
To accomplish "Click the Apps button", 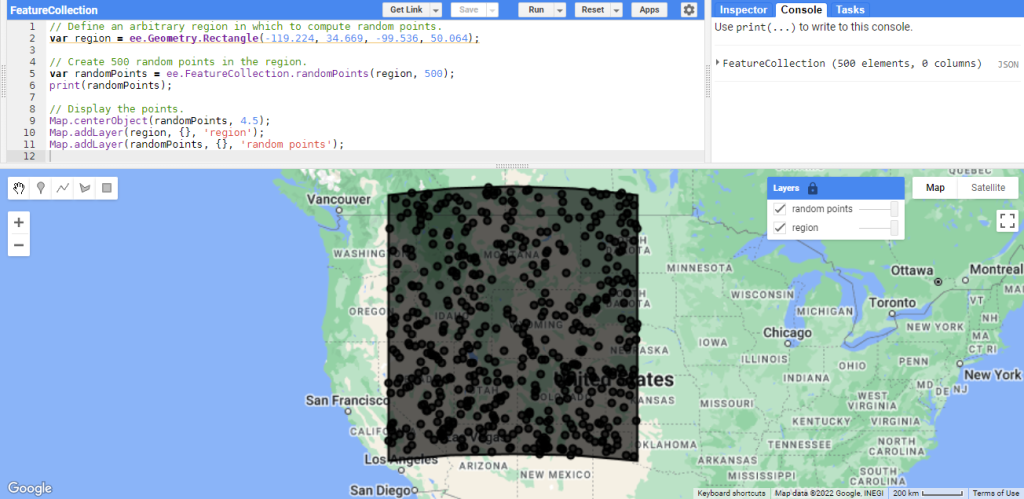I will tap(649, 10).
